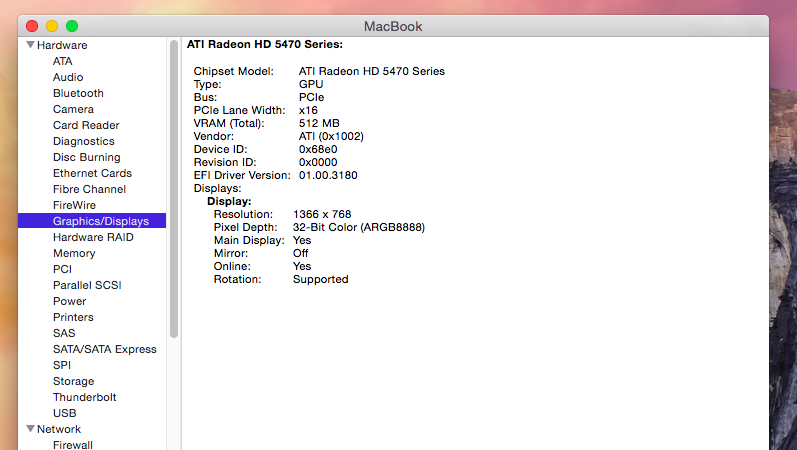
Task: Open Card Reader information
Action: pos(86,125)
